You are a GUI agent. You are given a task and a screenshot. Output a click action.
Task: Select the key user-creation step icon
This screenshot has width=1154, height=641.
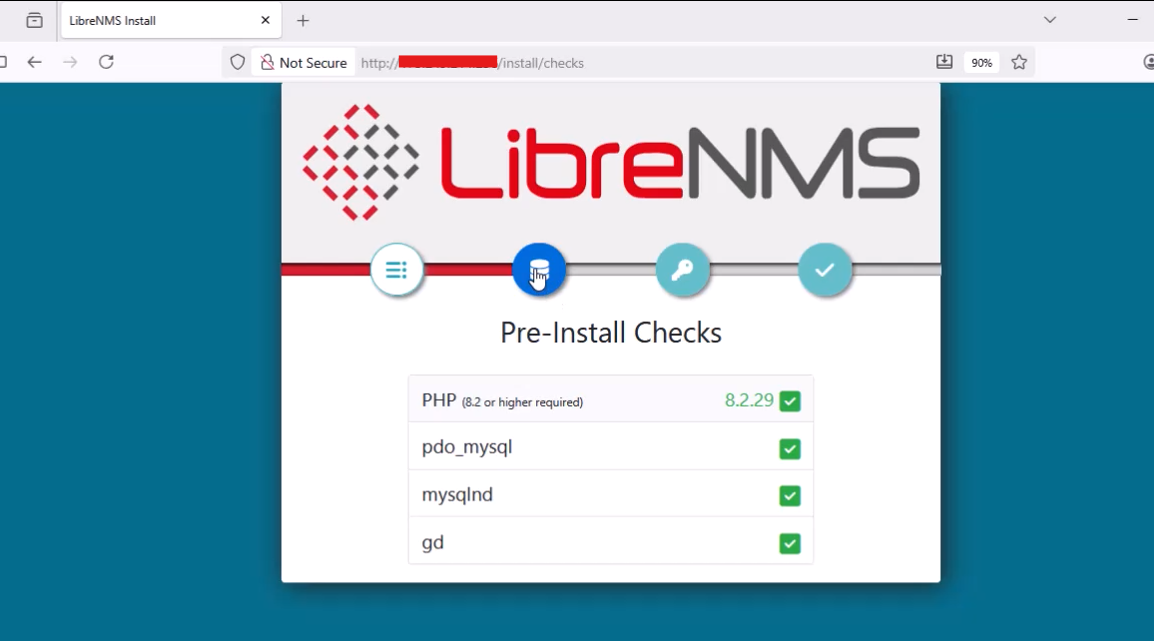point(682,269)
